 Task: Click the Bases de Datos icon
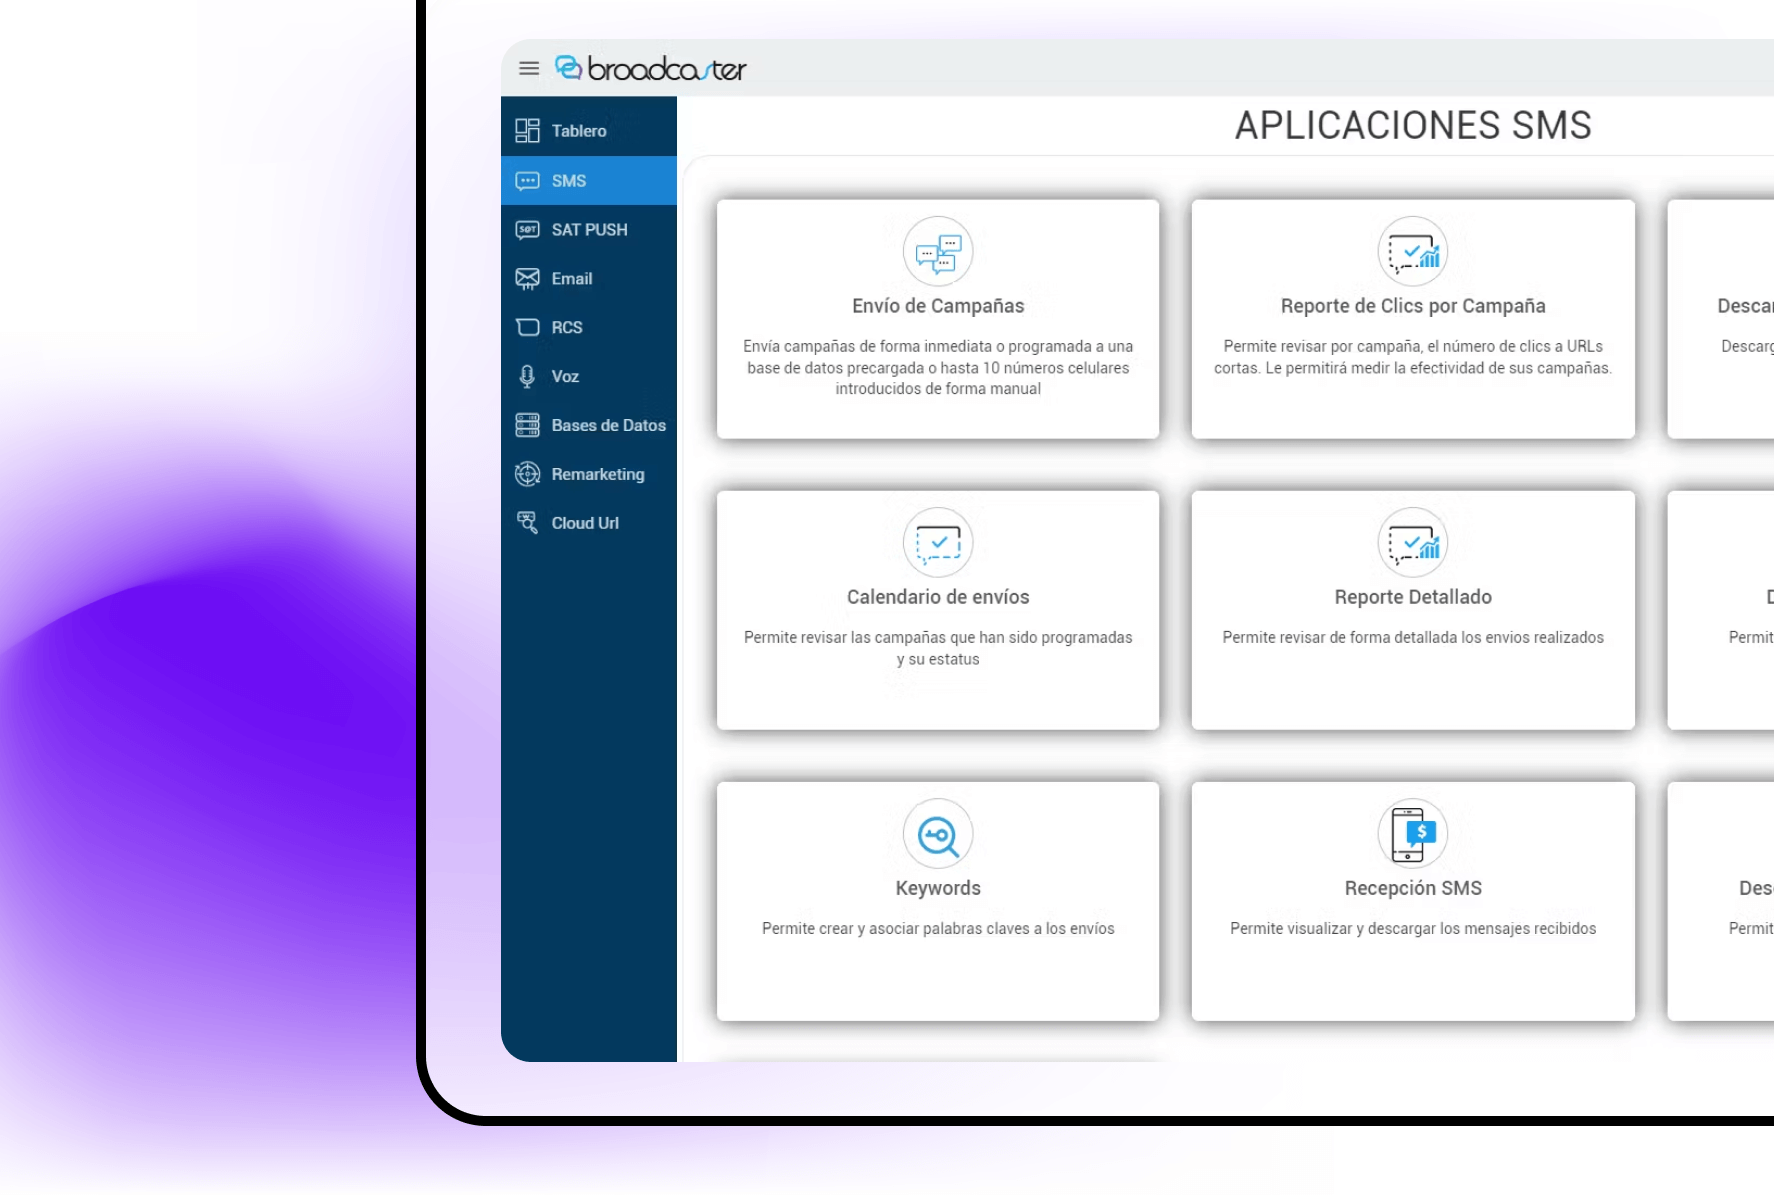[527, 426]
